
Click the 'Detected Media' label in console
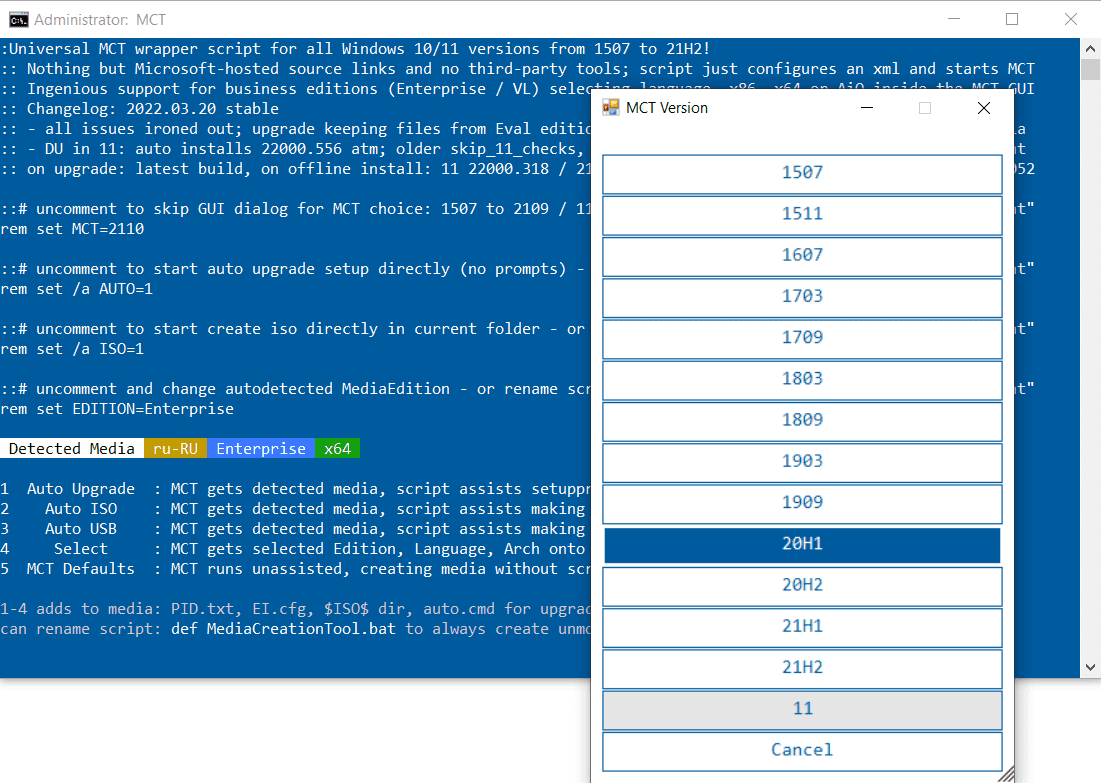[x=72, y=448]
